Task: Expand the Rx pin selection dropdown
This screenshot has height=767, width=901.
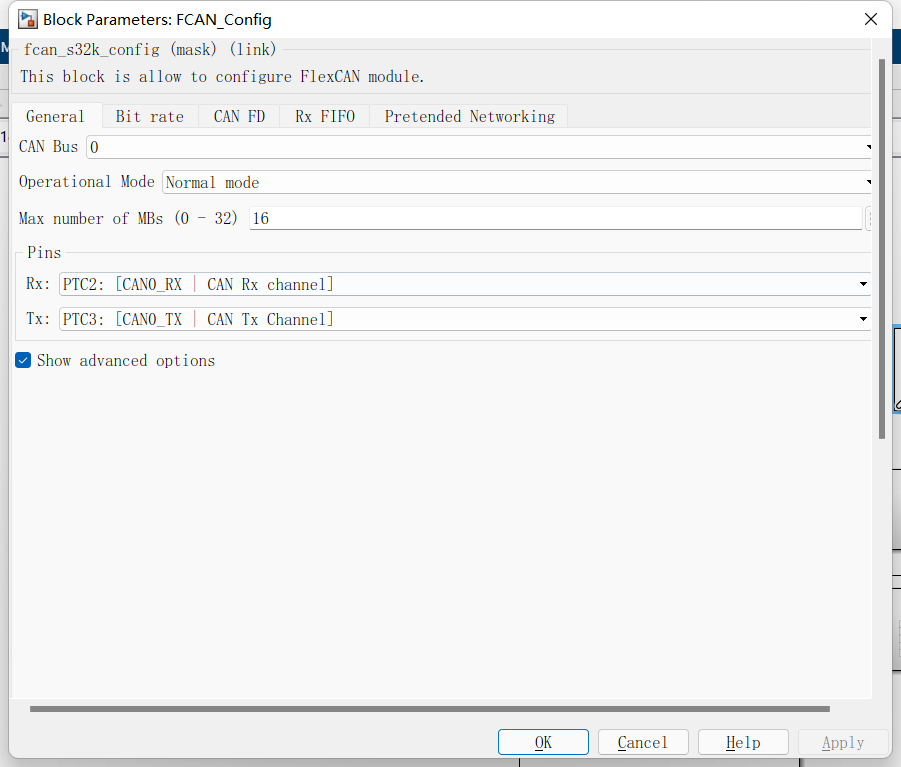Action: (x=862, y=284)
